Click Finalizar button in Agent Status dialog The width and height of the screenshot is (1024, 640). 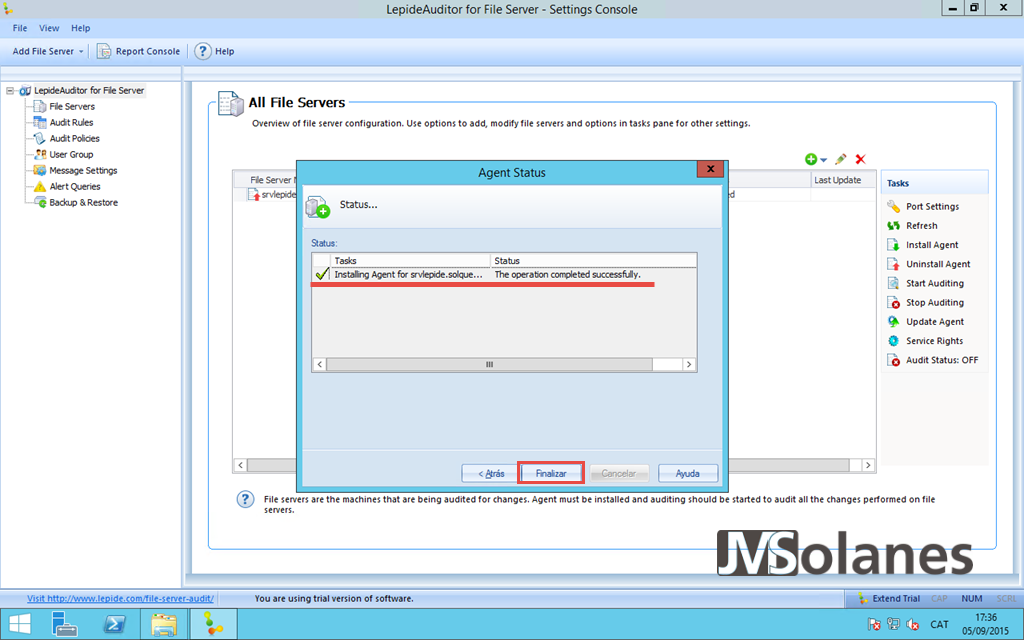pyautogui.click(x=551, y=473)
